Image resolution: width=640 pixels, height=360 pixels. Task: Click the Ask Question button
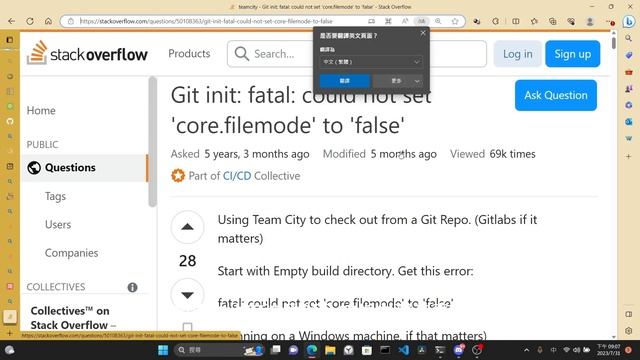click(x=556, y=96)
